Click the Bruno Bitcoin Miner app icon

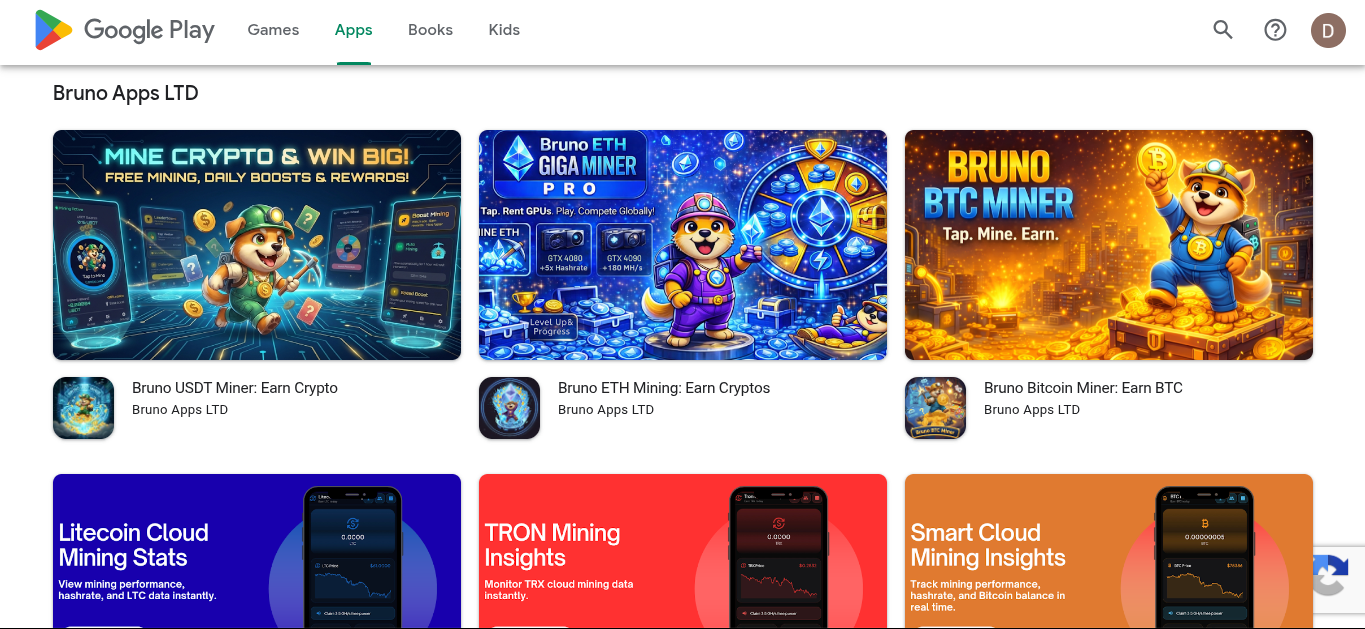pos(936,408)
